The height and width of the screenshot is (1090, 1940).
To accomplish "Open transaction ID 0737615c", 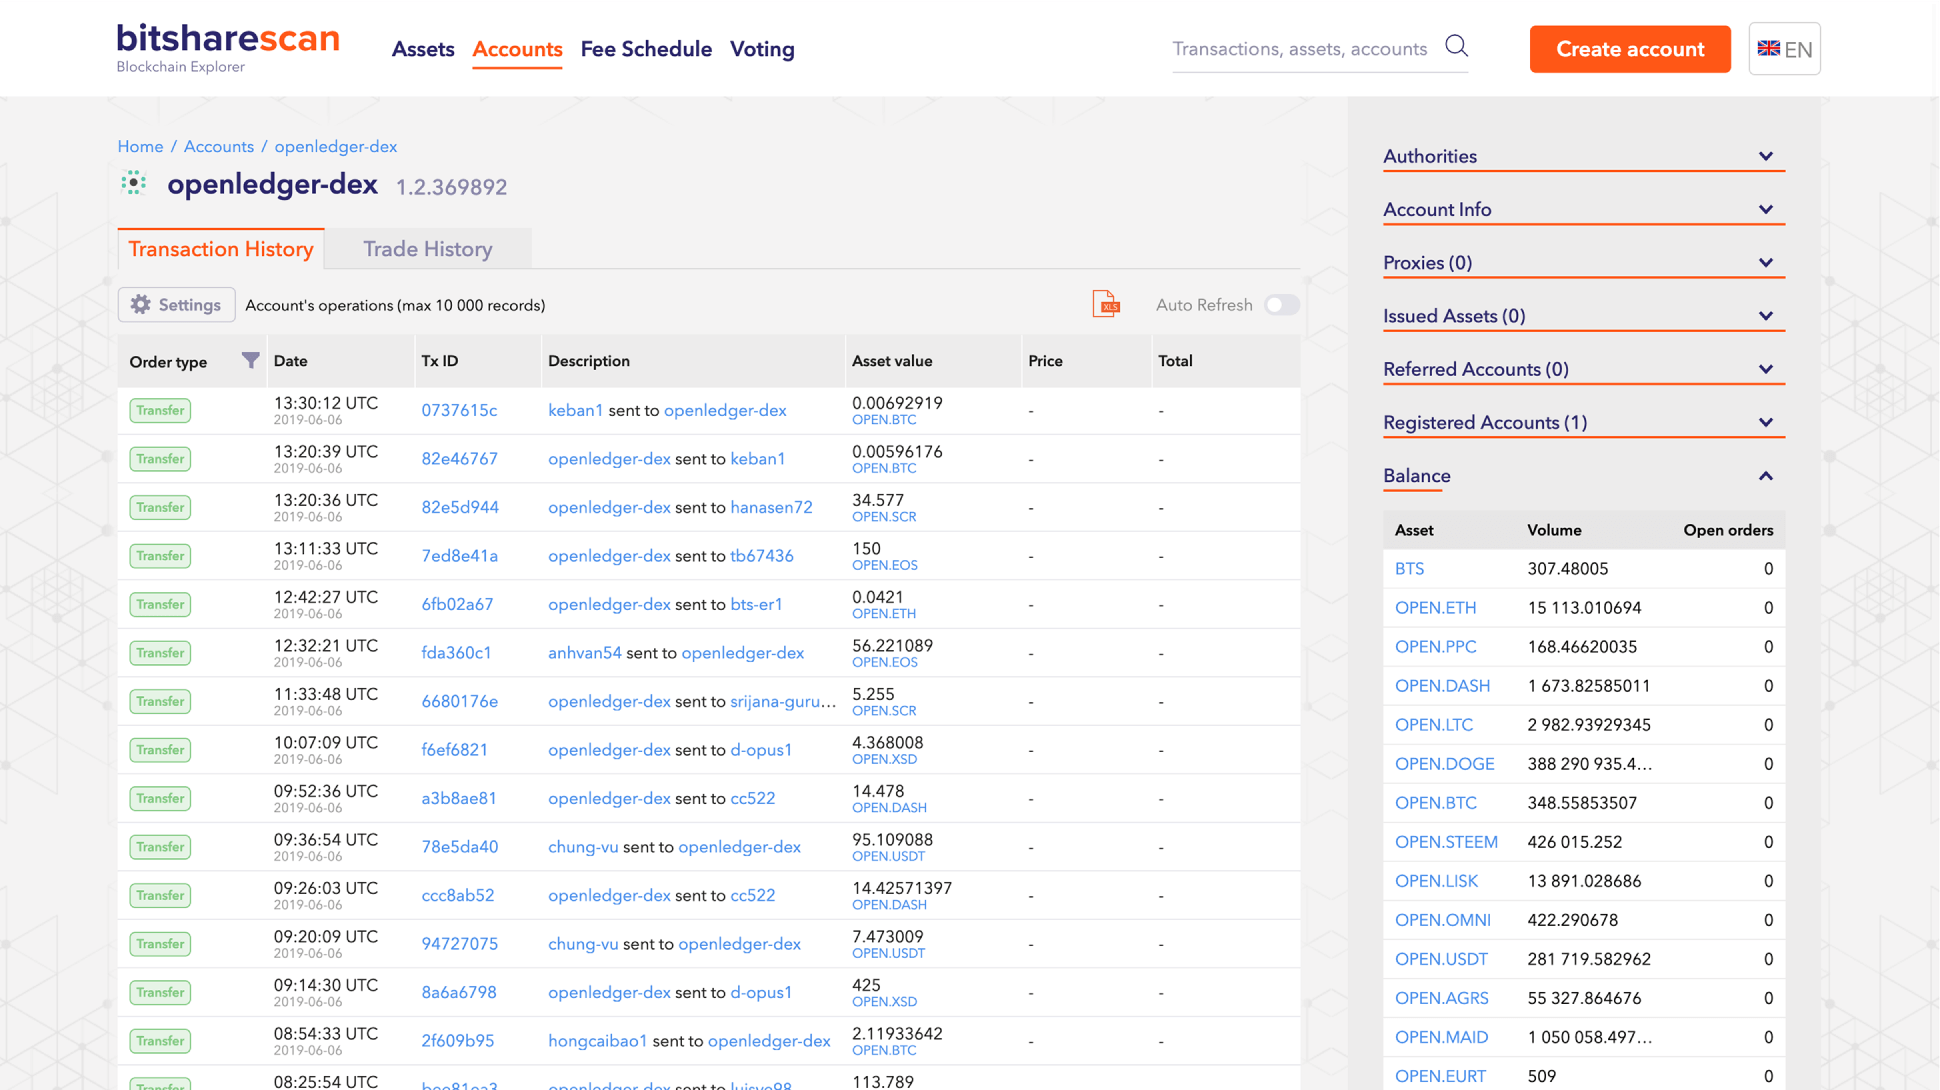I will tap(459, 411).
